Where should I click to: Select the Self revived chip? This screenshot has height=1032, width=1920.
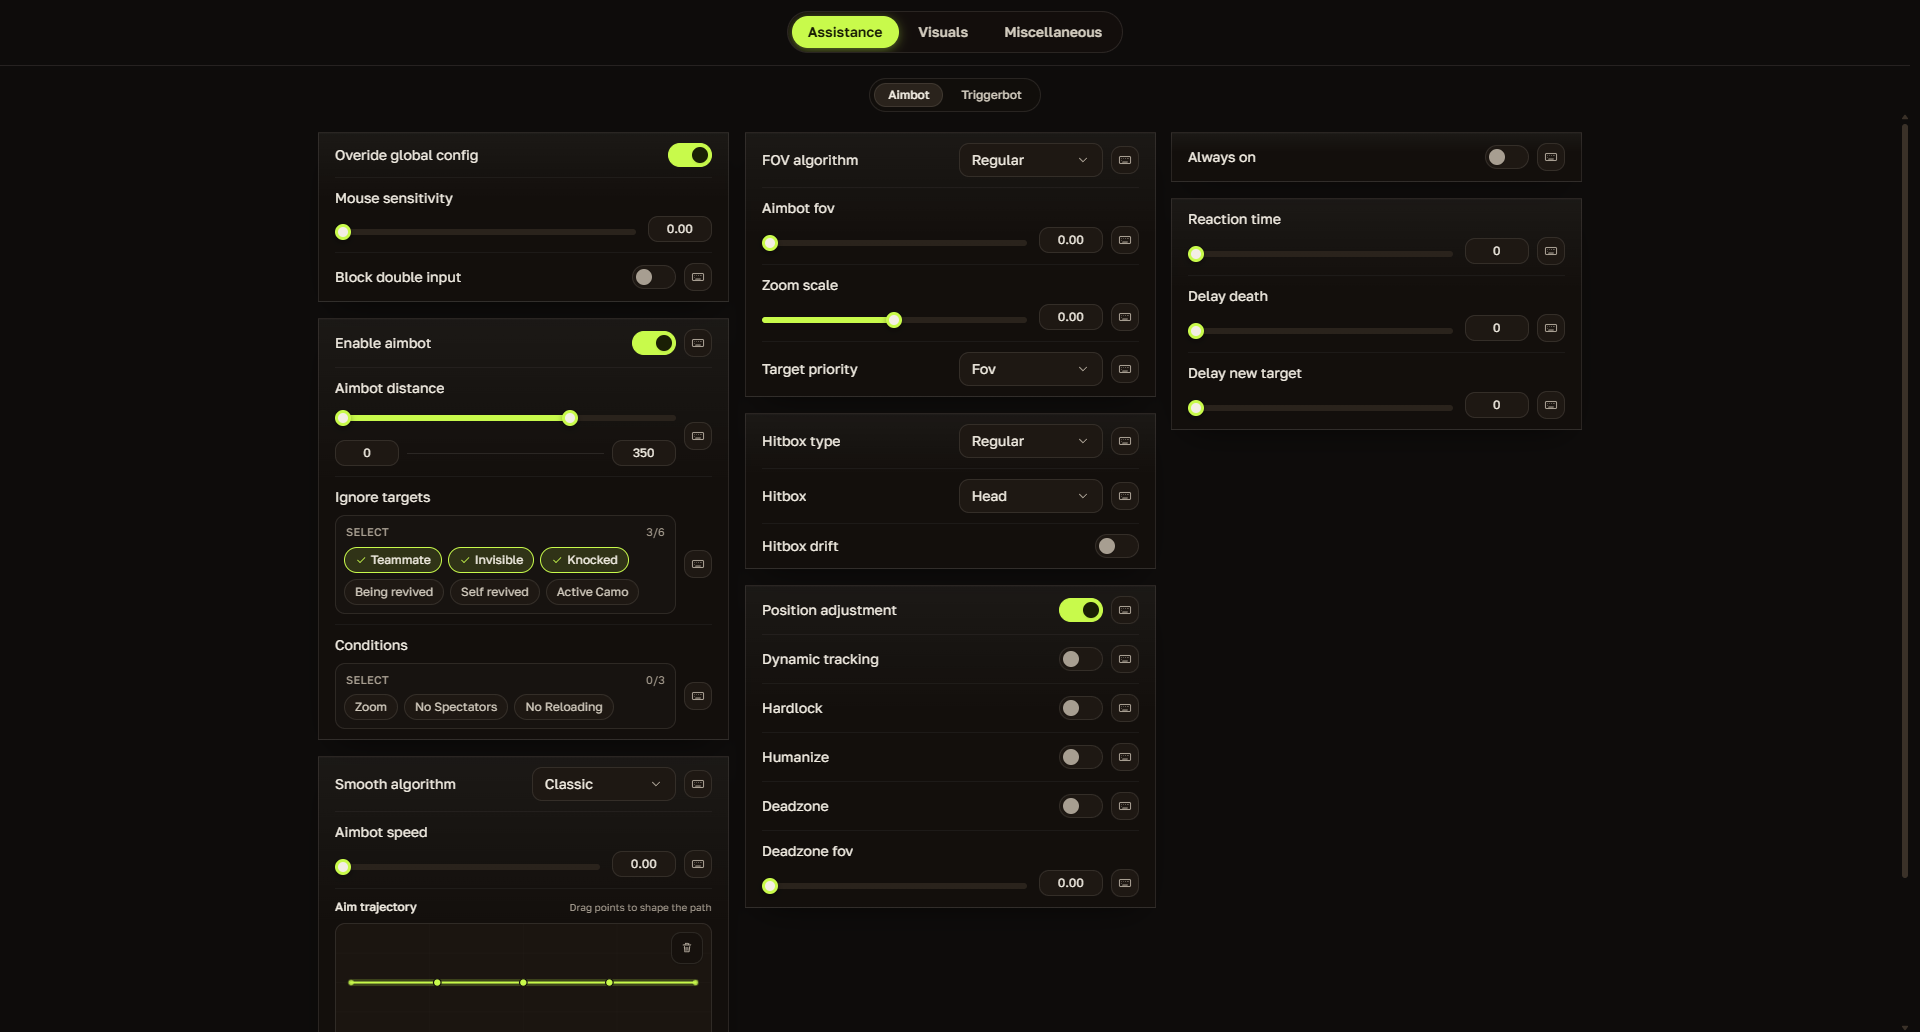(x=495, y=592)
